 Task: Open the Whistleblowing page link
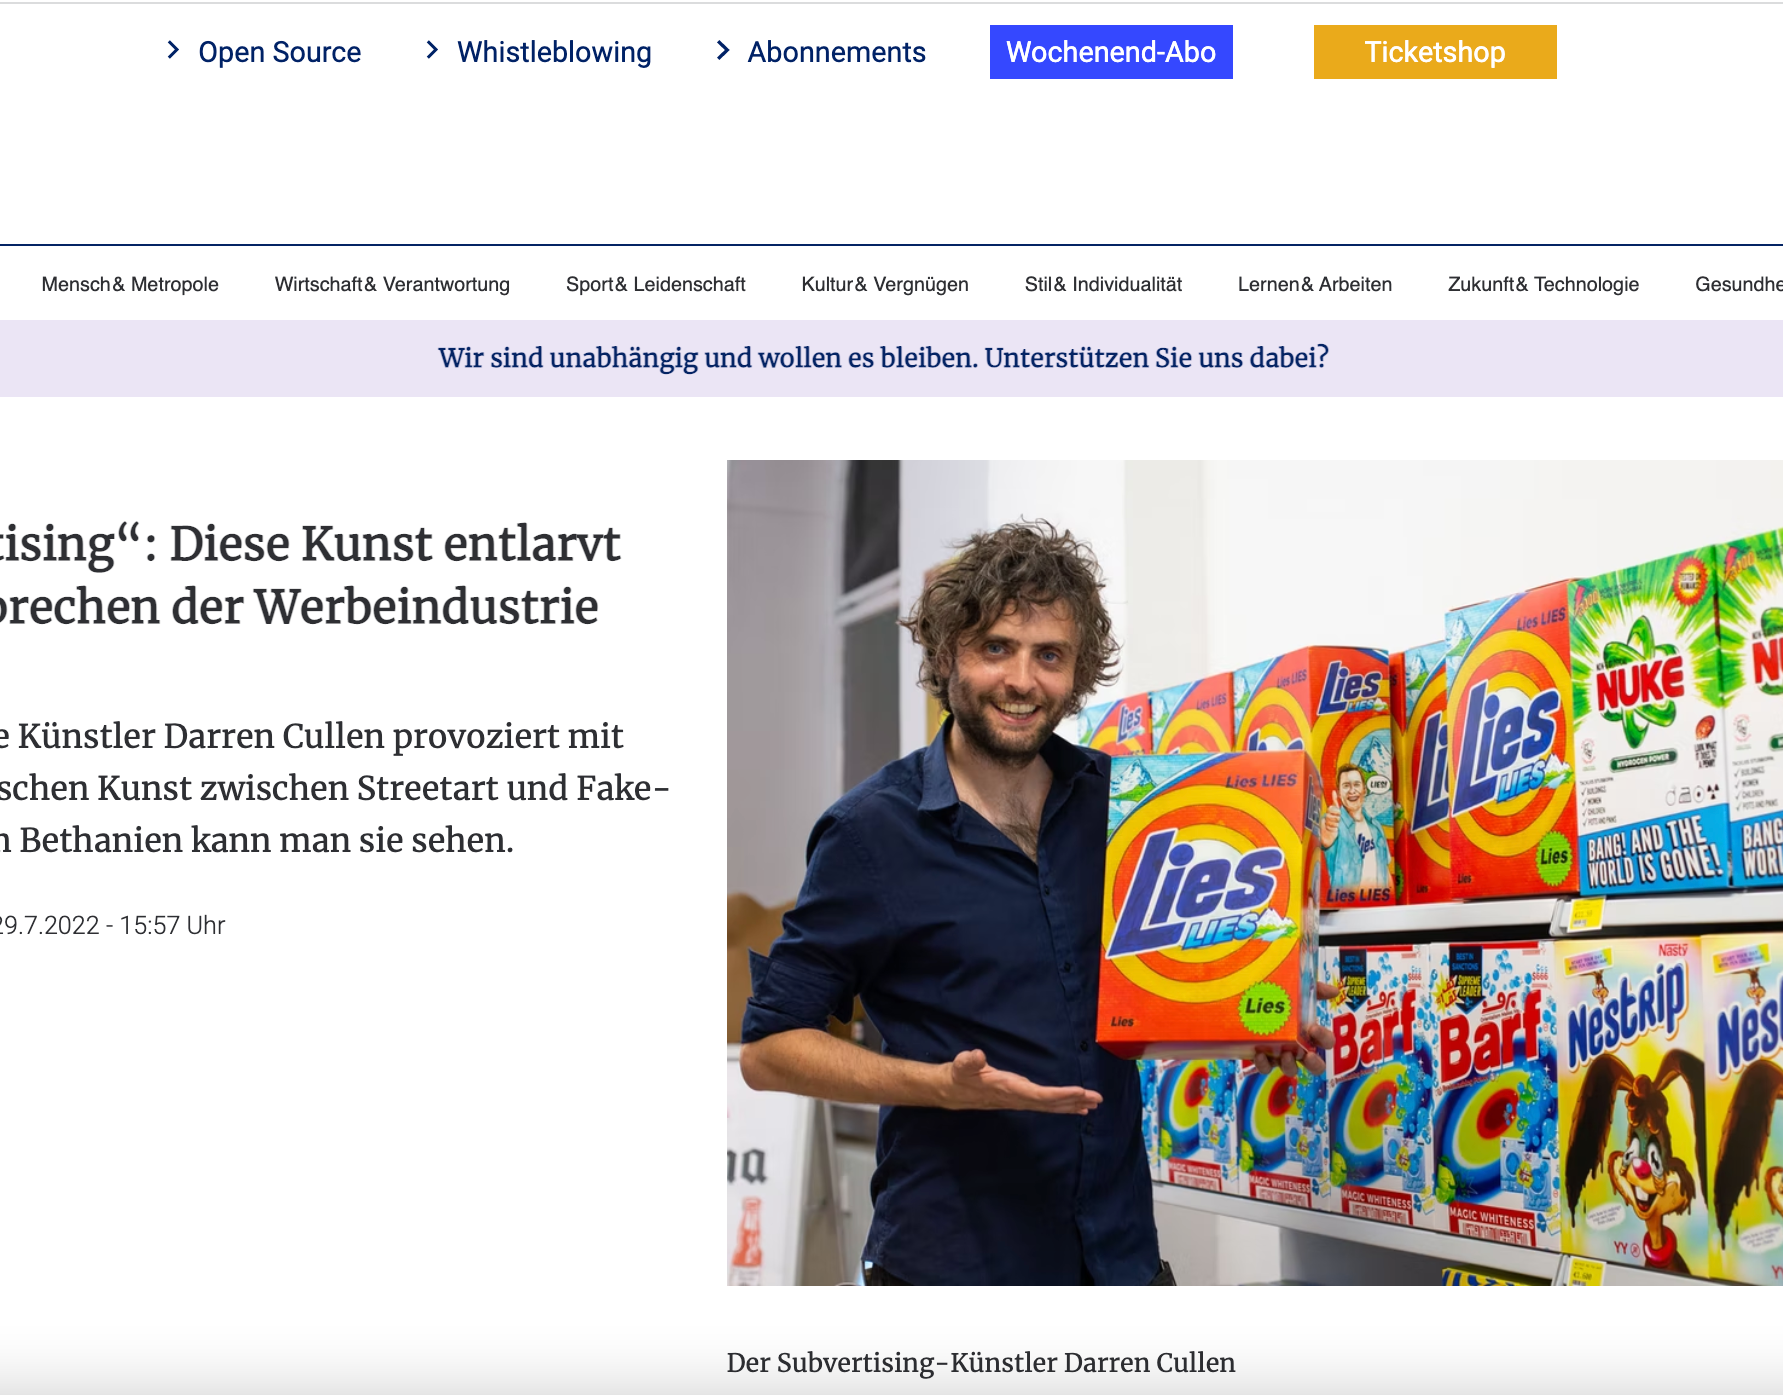[x=554, y=52]
